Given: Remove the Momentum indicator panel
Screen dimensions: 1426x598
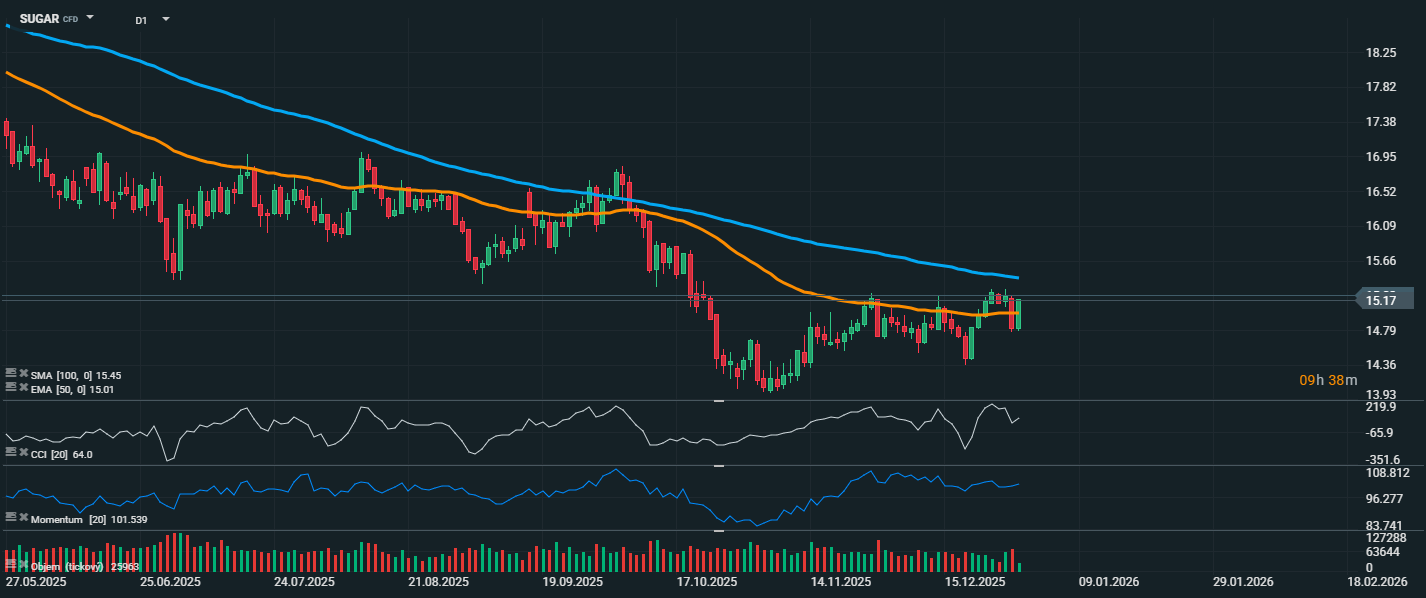Looking at the screenshot, I should 23,518.
